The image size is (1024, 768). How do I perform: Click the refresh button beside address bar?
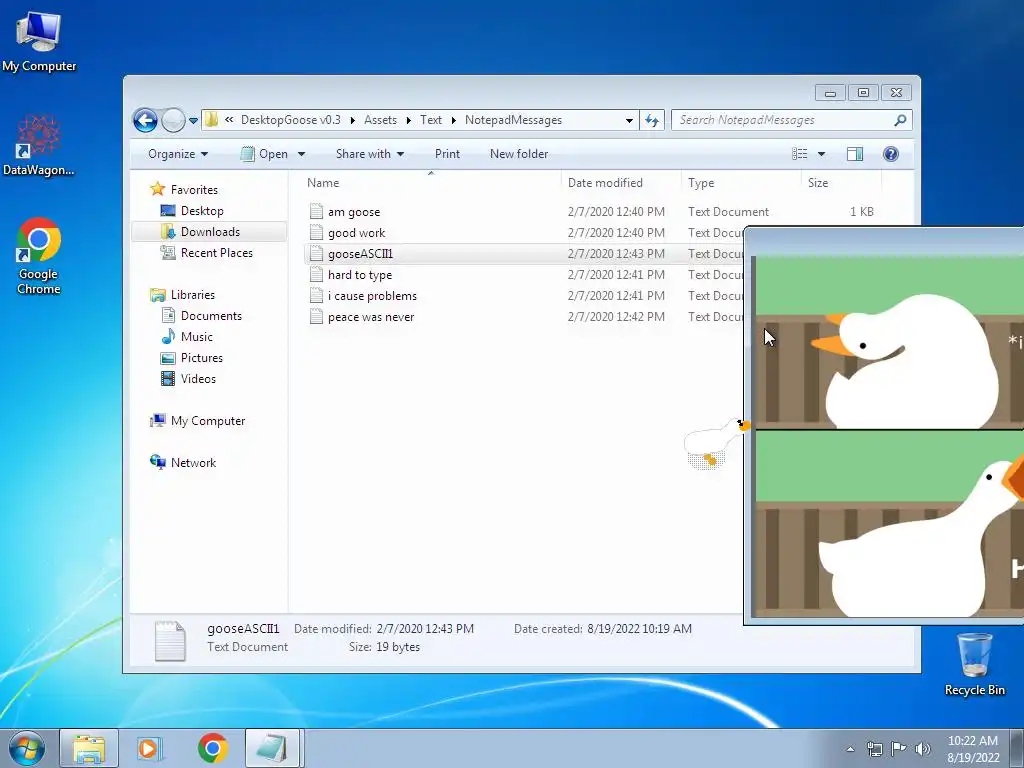click(652, 120)
